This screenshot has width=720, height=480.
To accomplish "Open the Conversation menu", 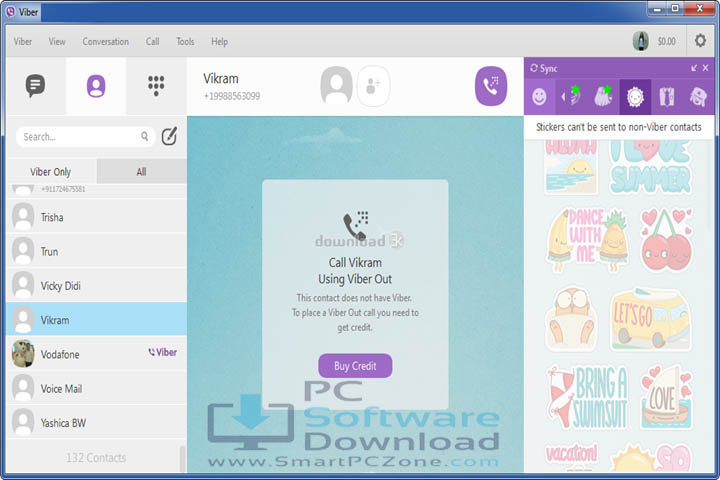I will 106,41.
